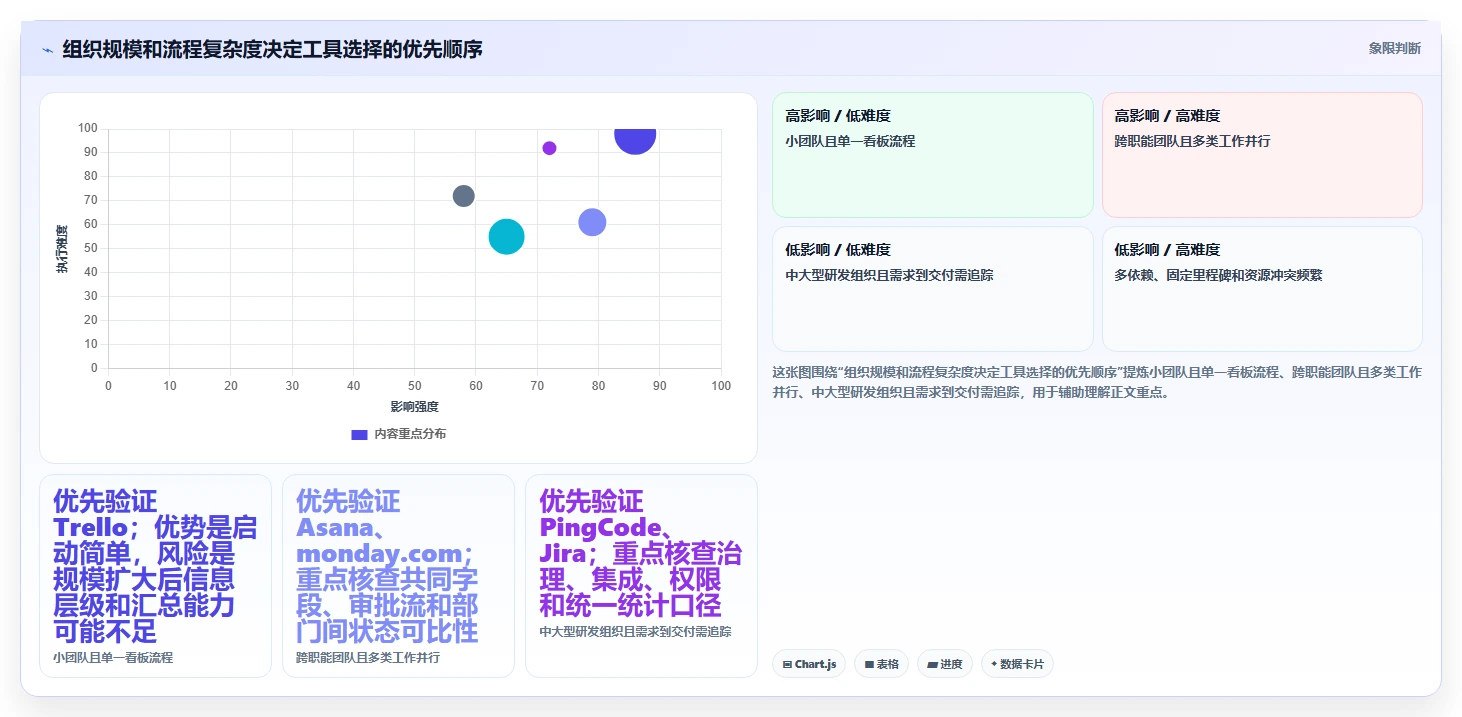Select the 象限判断 label in the header
This screenshot has width=1462, height=717.
pos(1394,49)
